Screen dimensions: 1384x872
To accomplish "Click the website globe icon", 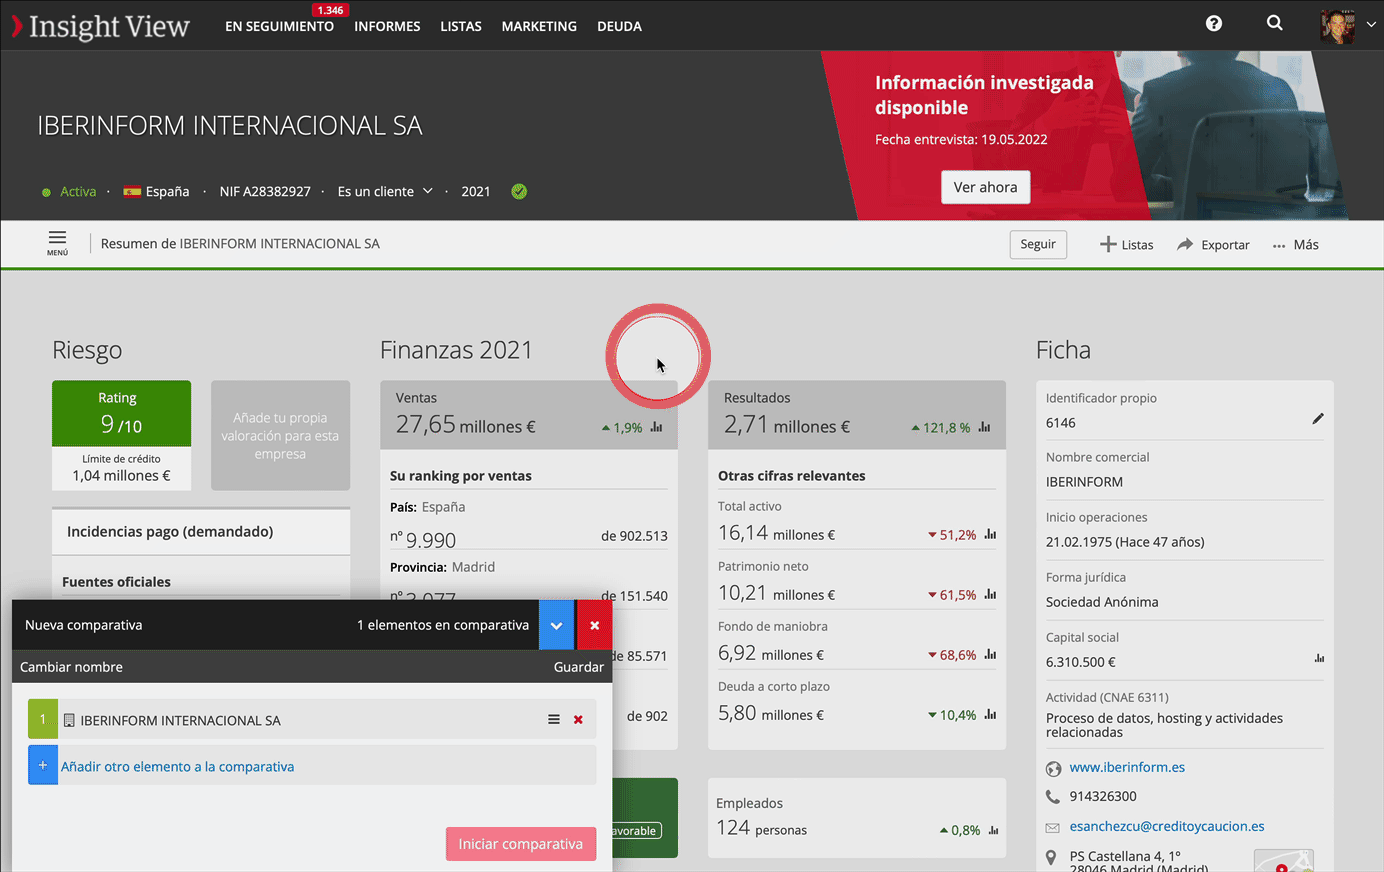I will (1053, 769).
